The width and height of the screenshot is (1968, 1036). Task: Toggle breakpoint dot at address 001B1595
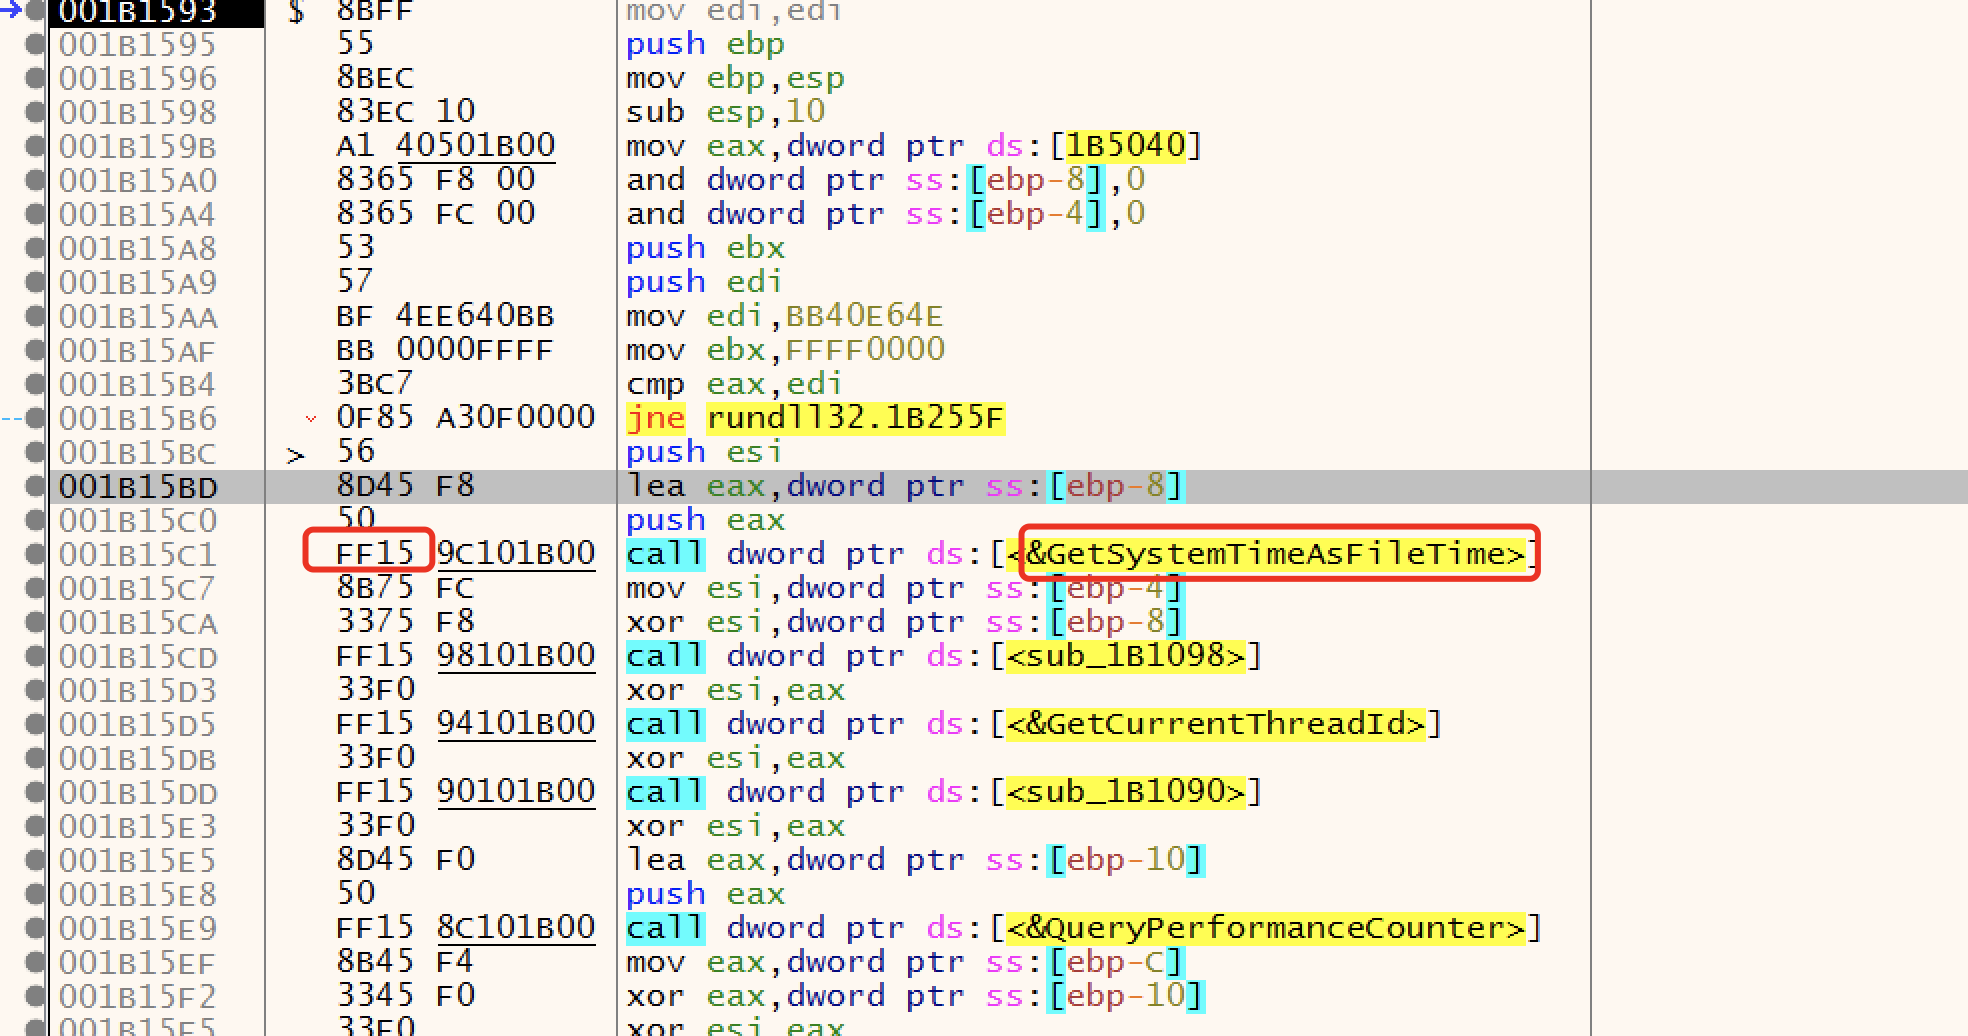tap(35, 44)
